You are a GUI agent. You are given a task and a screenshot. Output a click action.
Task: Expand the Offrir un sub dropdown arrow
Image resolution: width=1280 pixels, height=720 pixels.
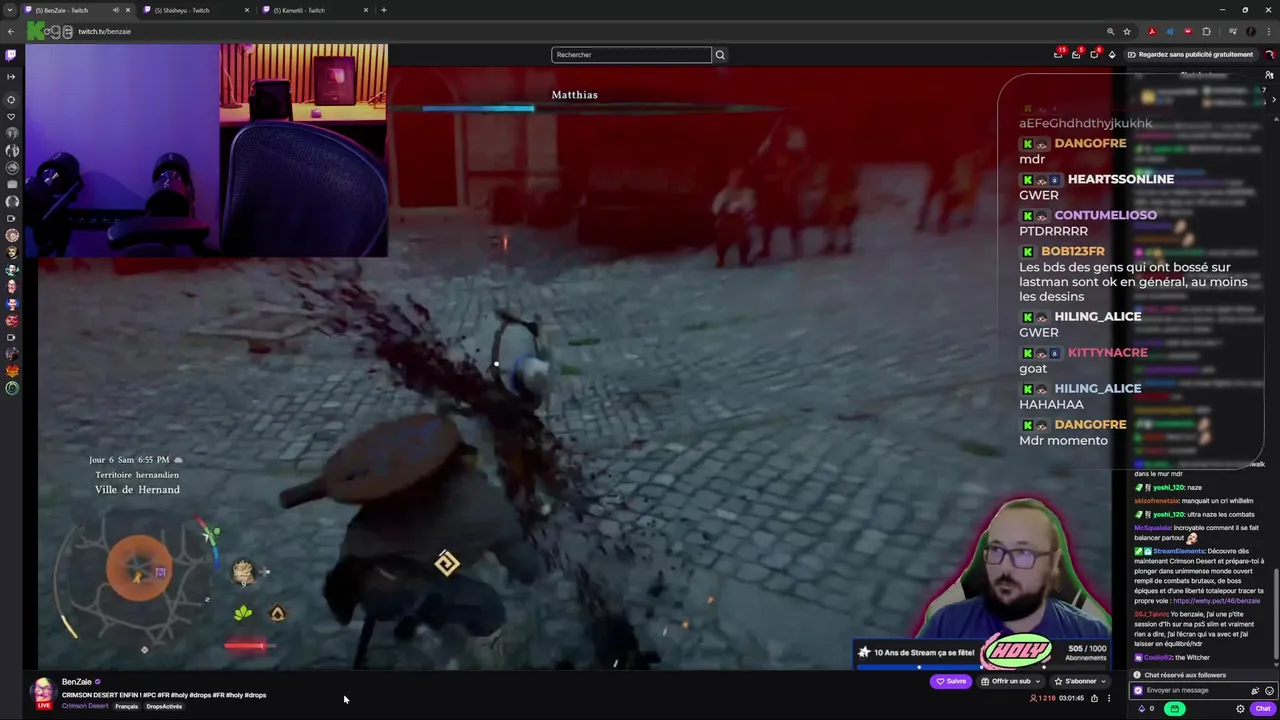pyautogui.click(x=1038, y=681)
